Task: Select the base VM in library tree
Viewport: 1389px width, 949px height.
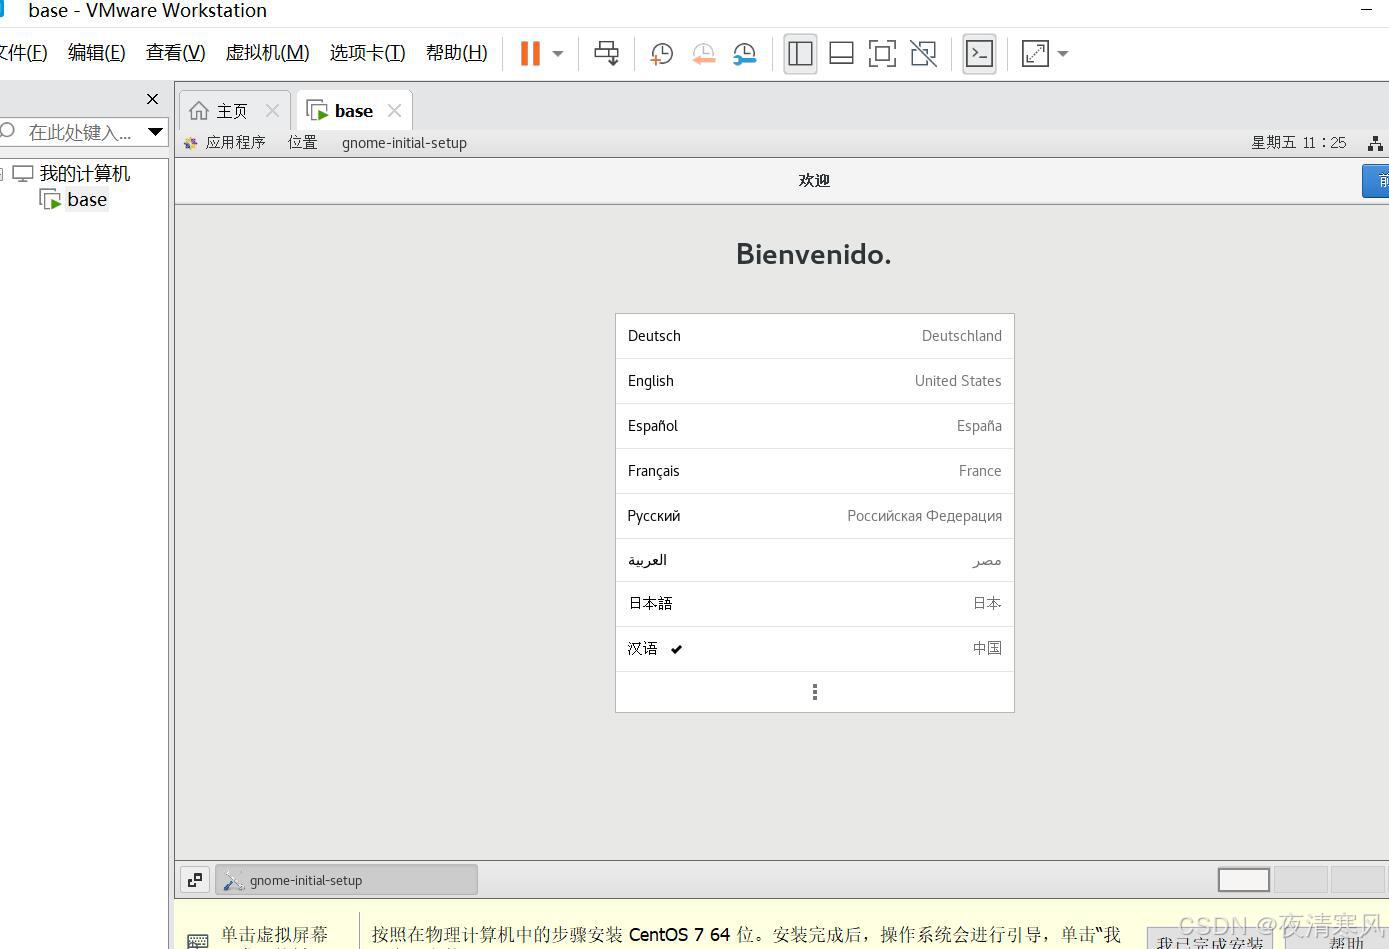Action: coord(86,200)
